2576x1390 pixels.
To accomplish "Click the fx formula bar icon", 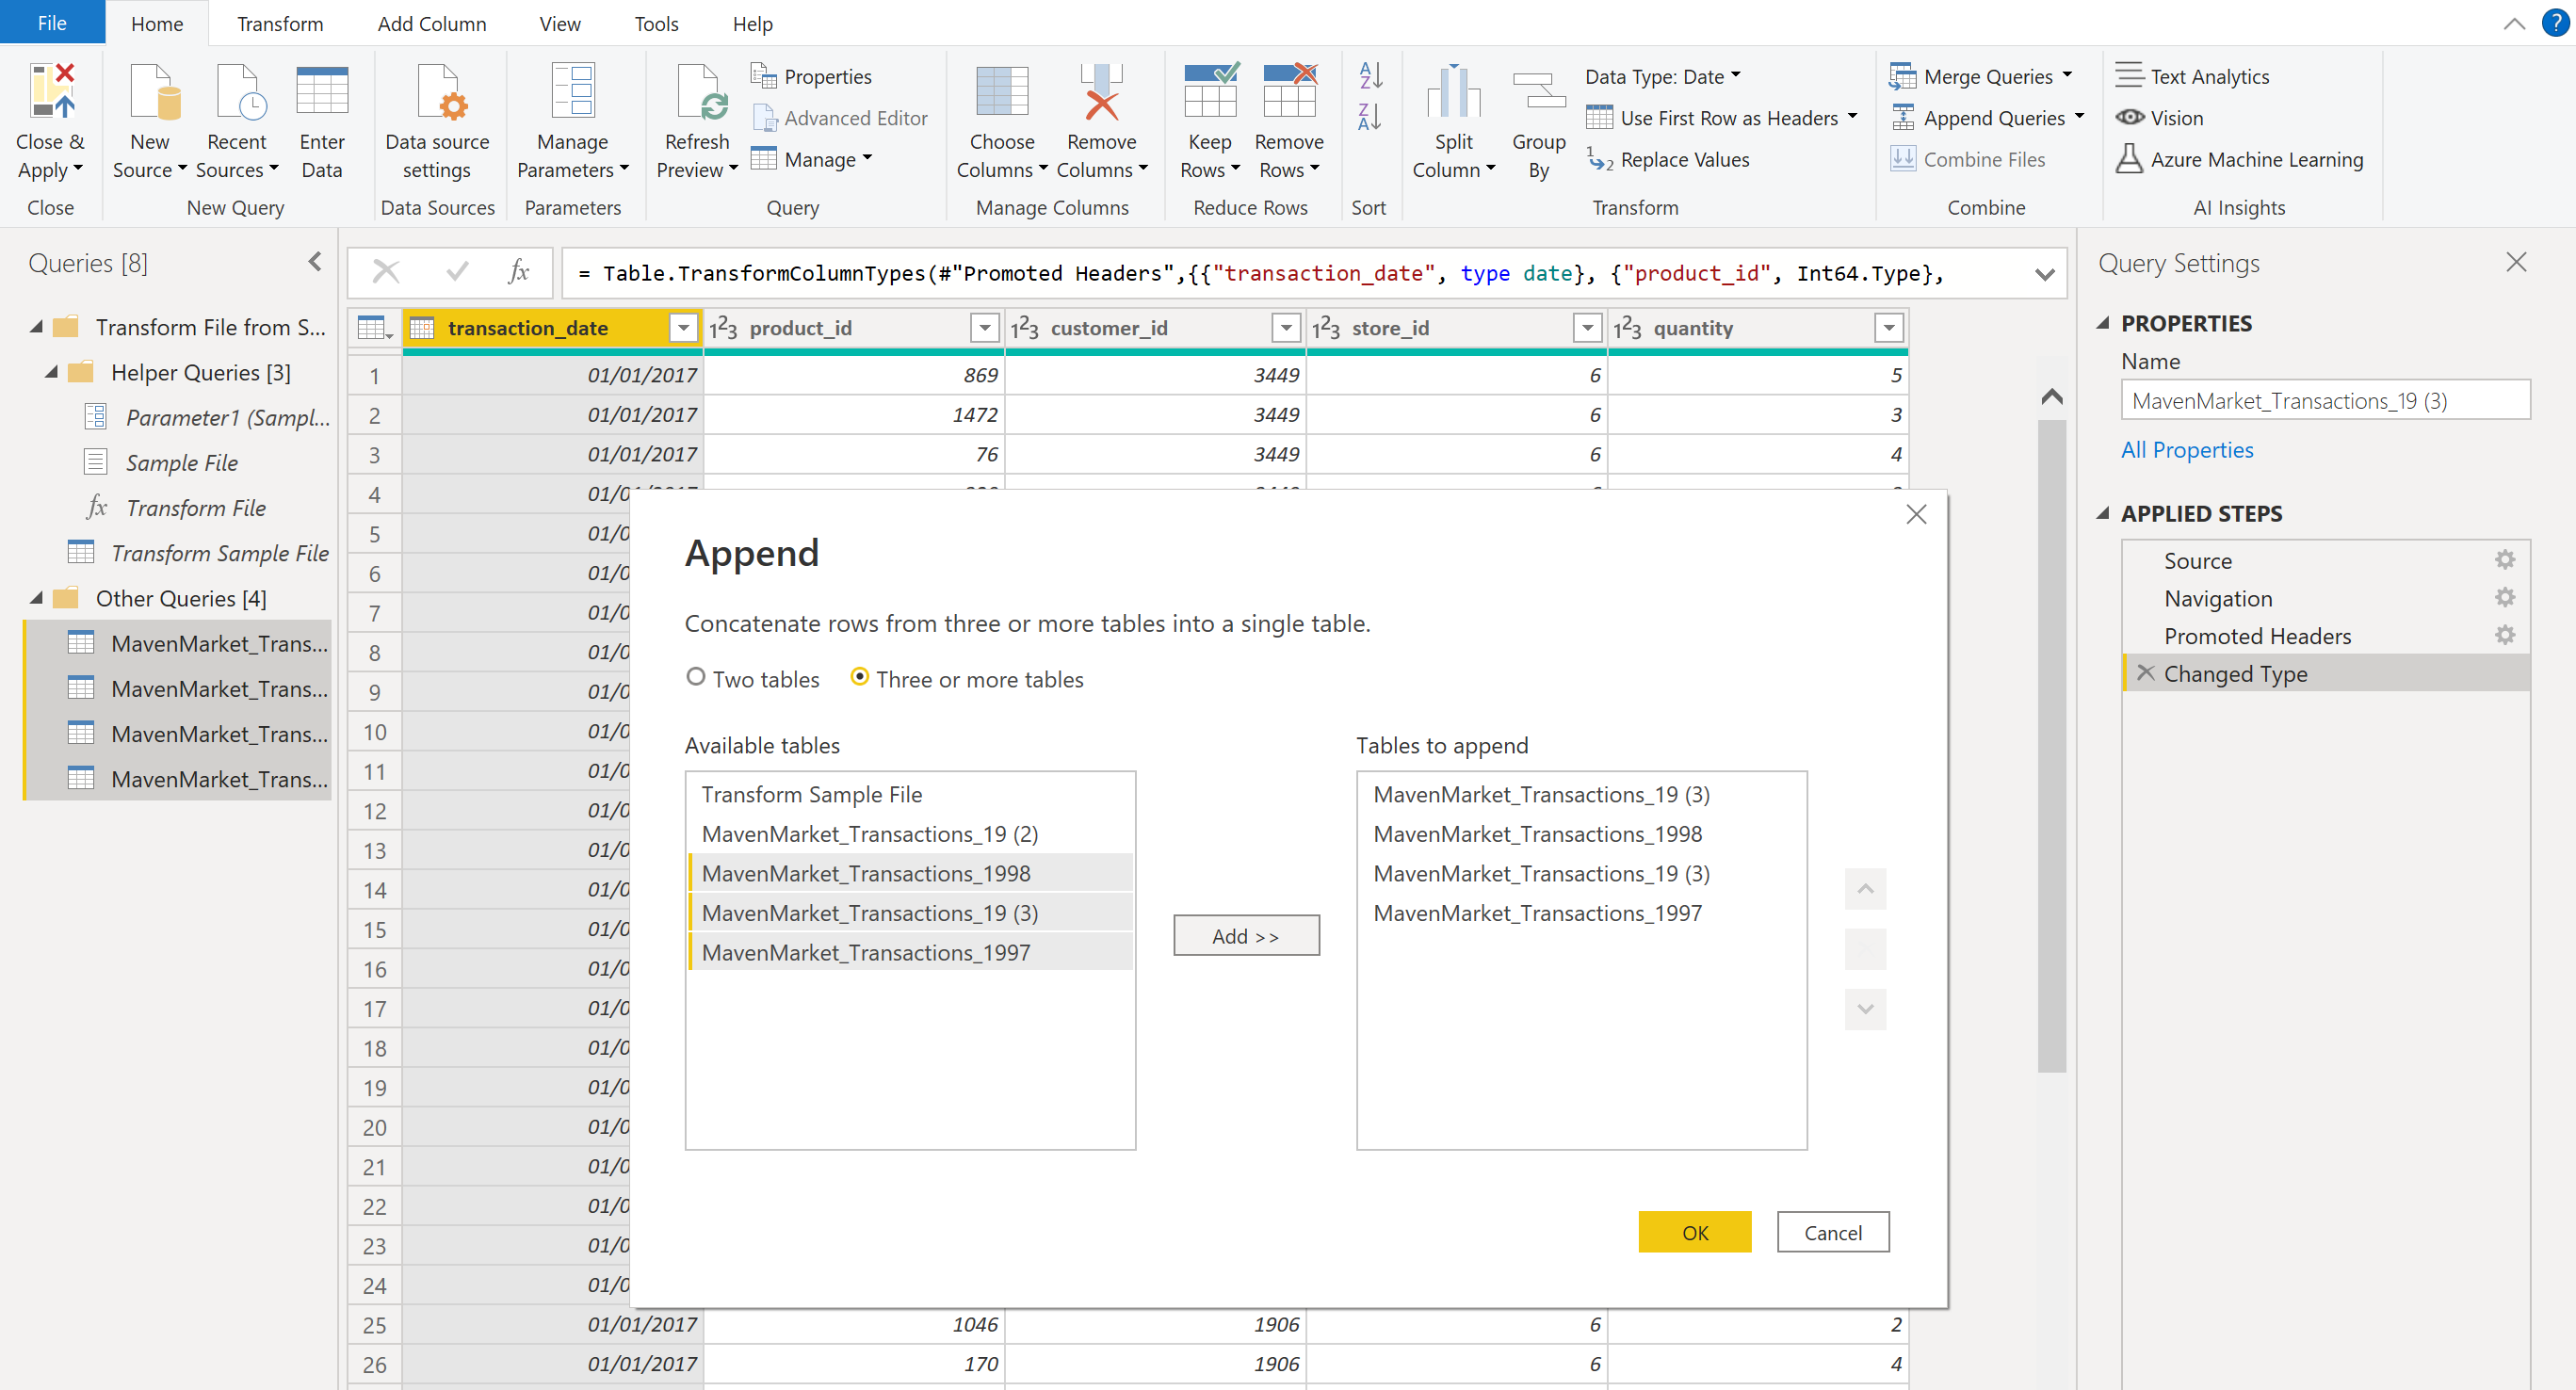I will pos(518,271).
